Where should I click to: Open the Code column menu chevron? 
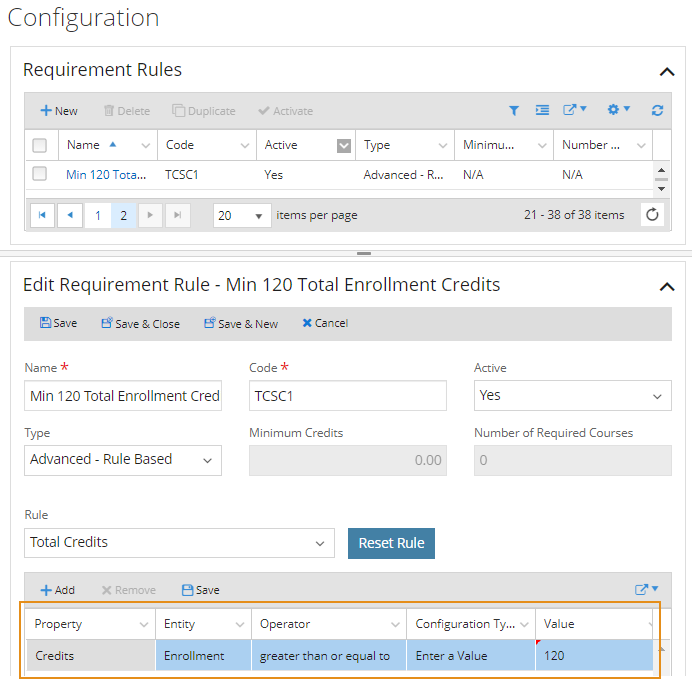tap(244, 146)
